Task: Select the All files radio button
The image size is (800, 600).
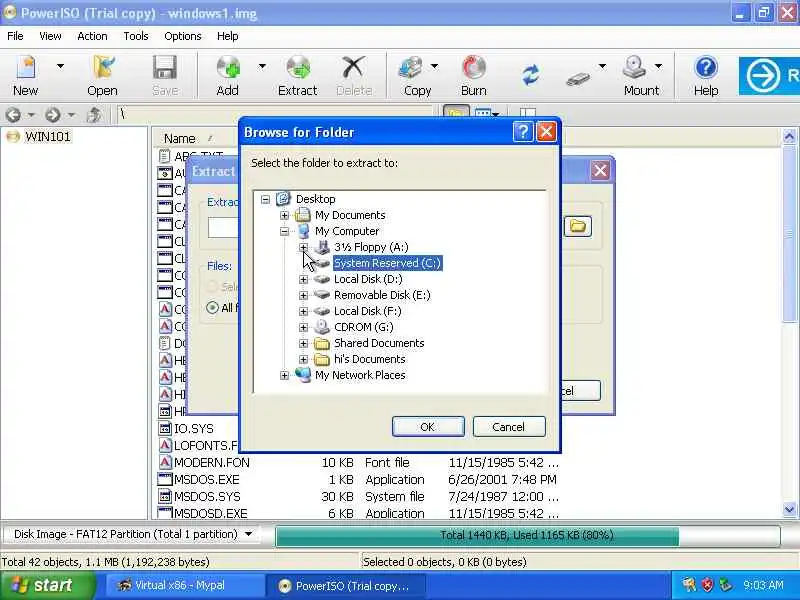Action: [x=212, y=308]
